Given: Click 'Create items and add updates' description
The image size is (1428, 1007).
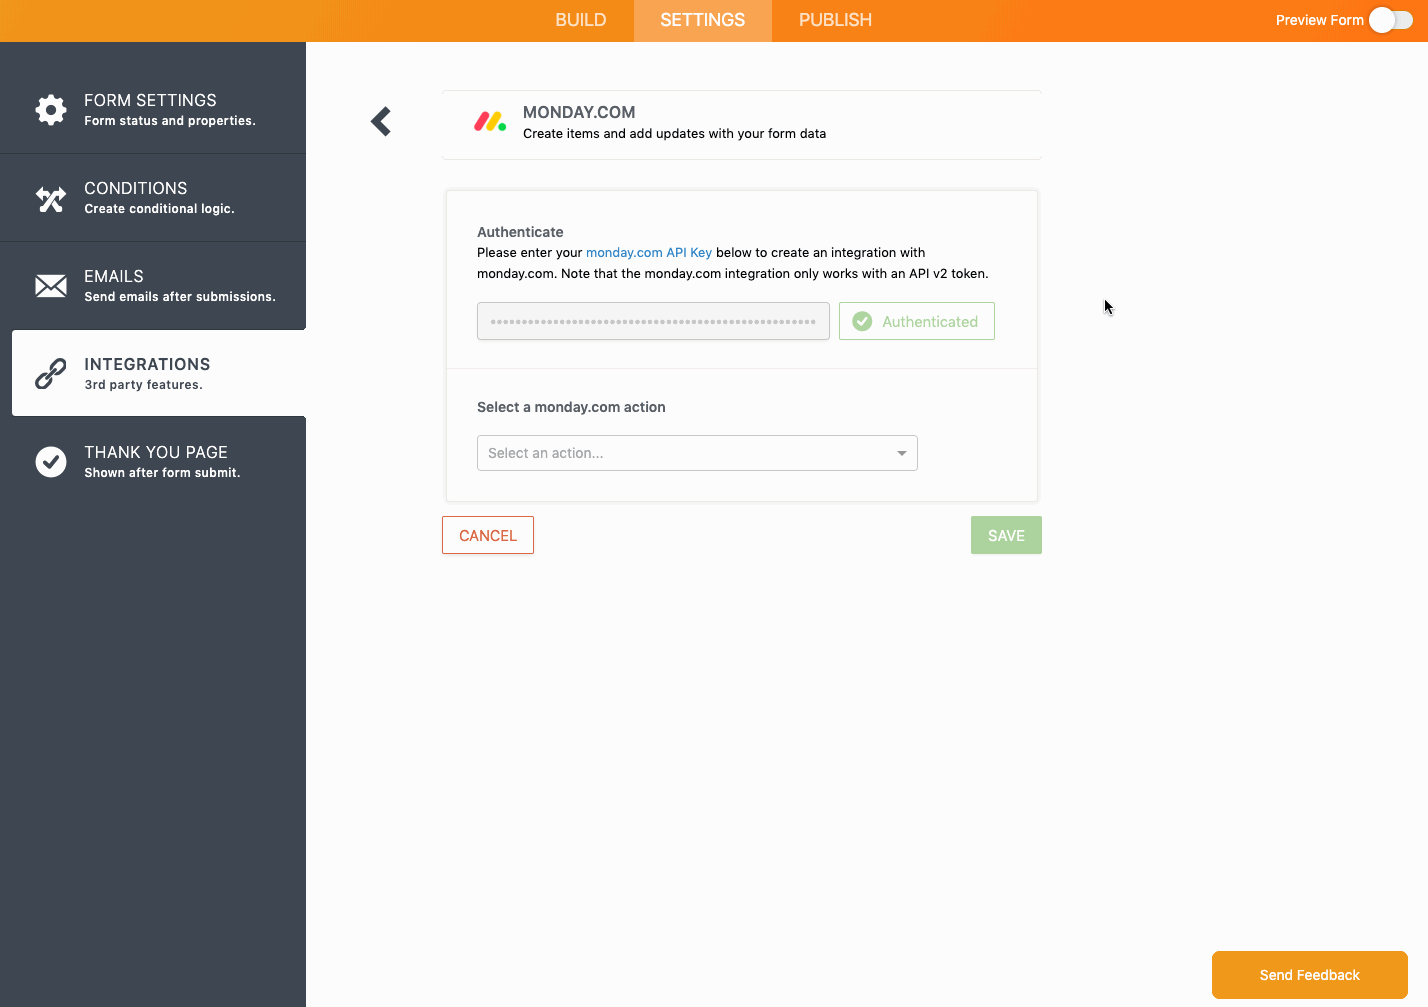Looking at the screenshot, I should click(x=674, y=134).
